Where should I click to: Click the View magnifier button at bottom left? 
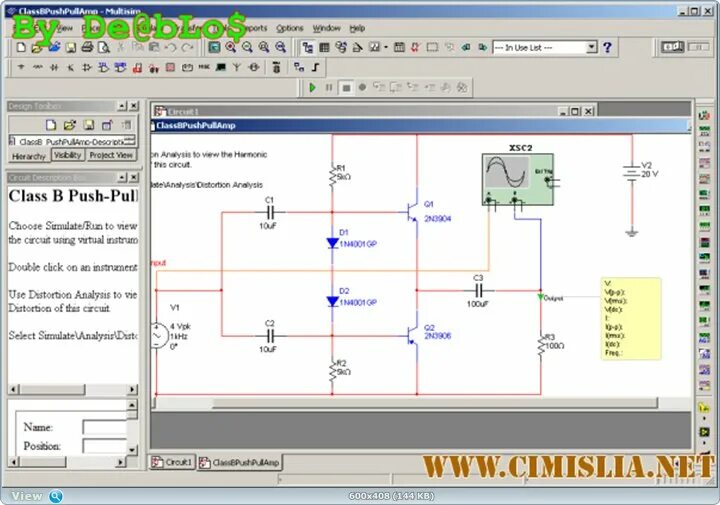coord(56,496)
